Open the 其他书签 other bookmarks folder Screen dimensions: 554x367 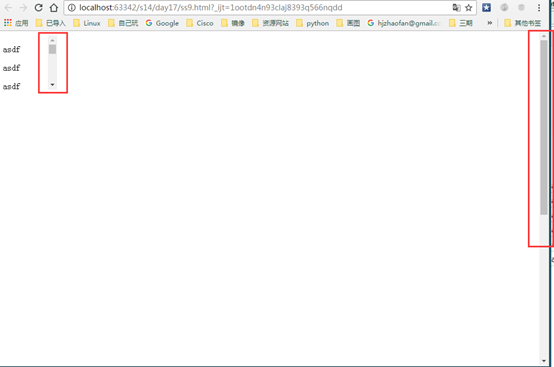523,23
